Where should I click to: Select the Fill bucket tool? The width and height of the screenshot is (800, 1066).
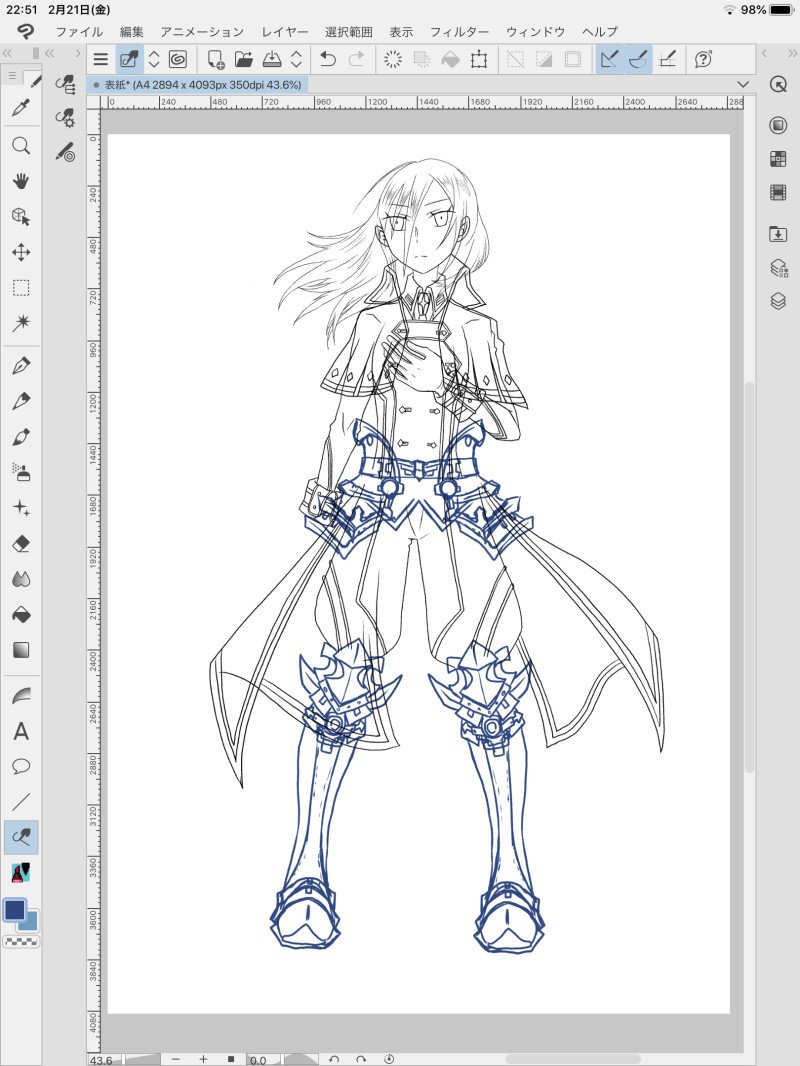(21, 615)
